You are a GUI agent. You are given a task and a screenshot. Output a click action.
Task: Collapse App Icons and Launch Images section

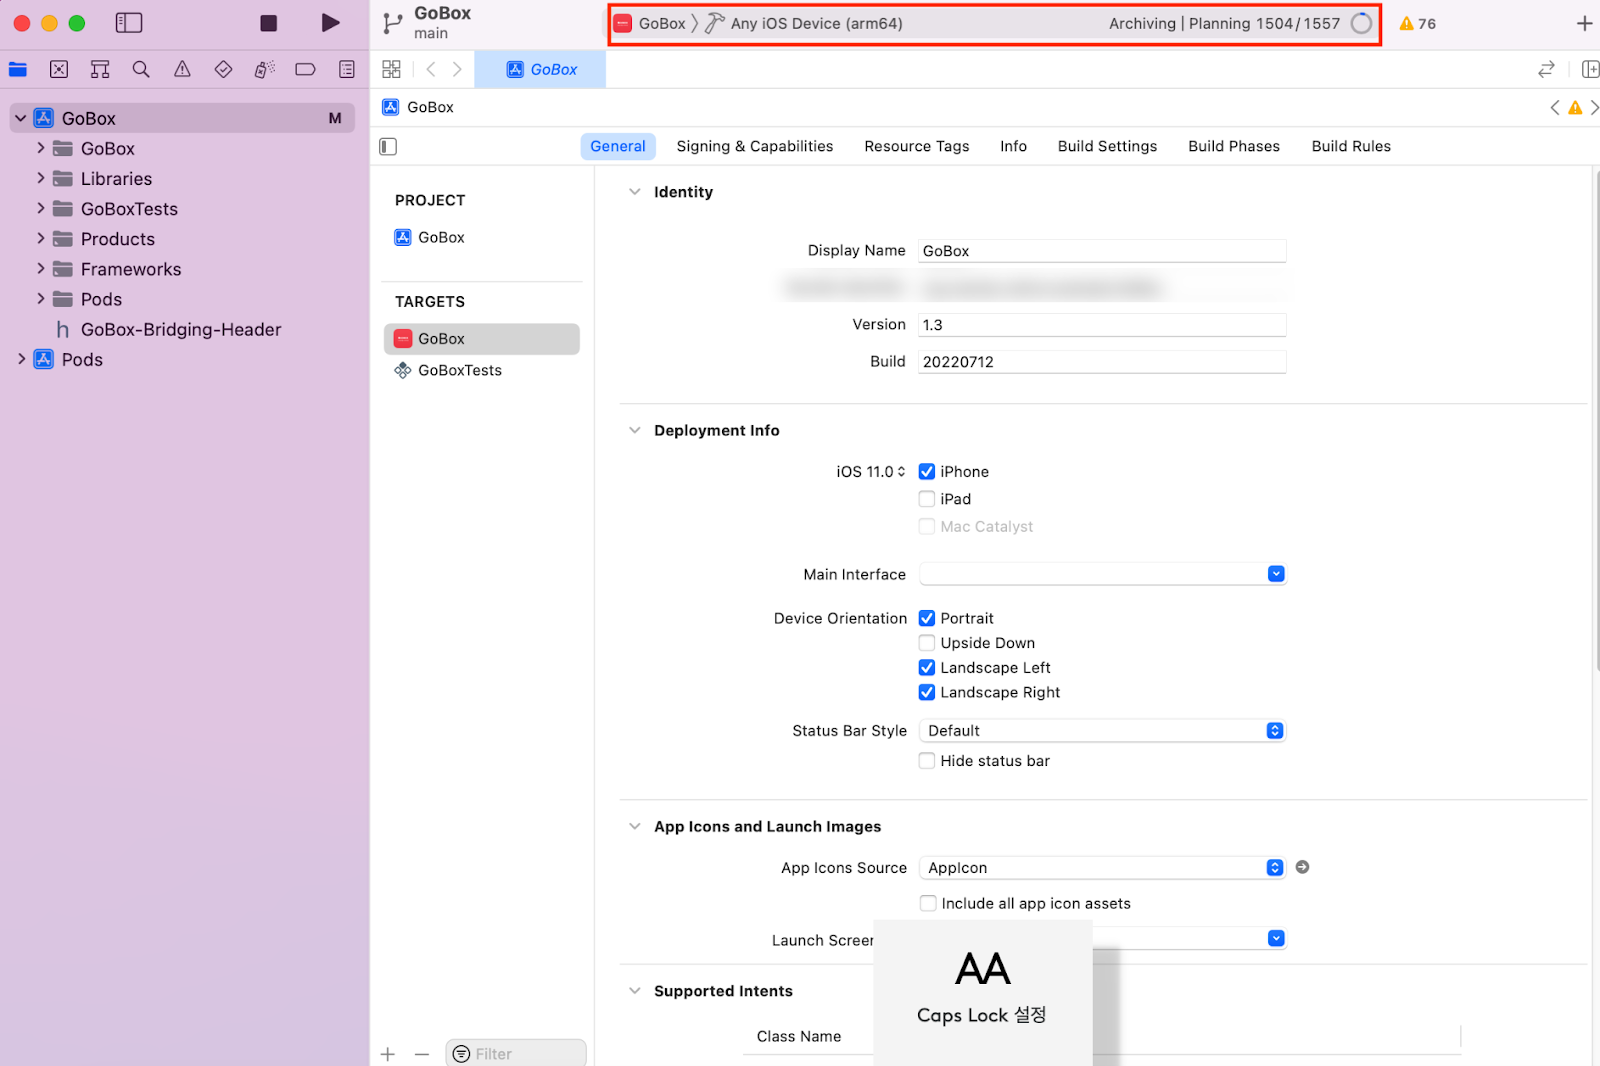pyautogui.click(x=634, y=826)
